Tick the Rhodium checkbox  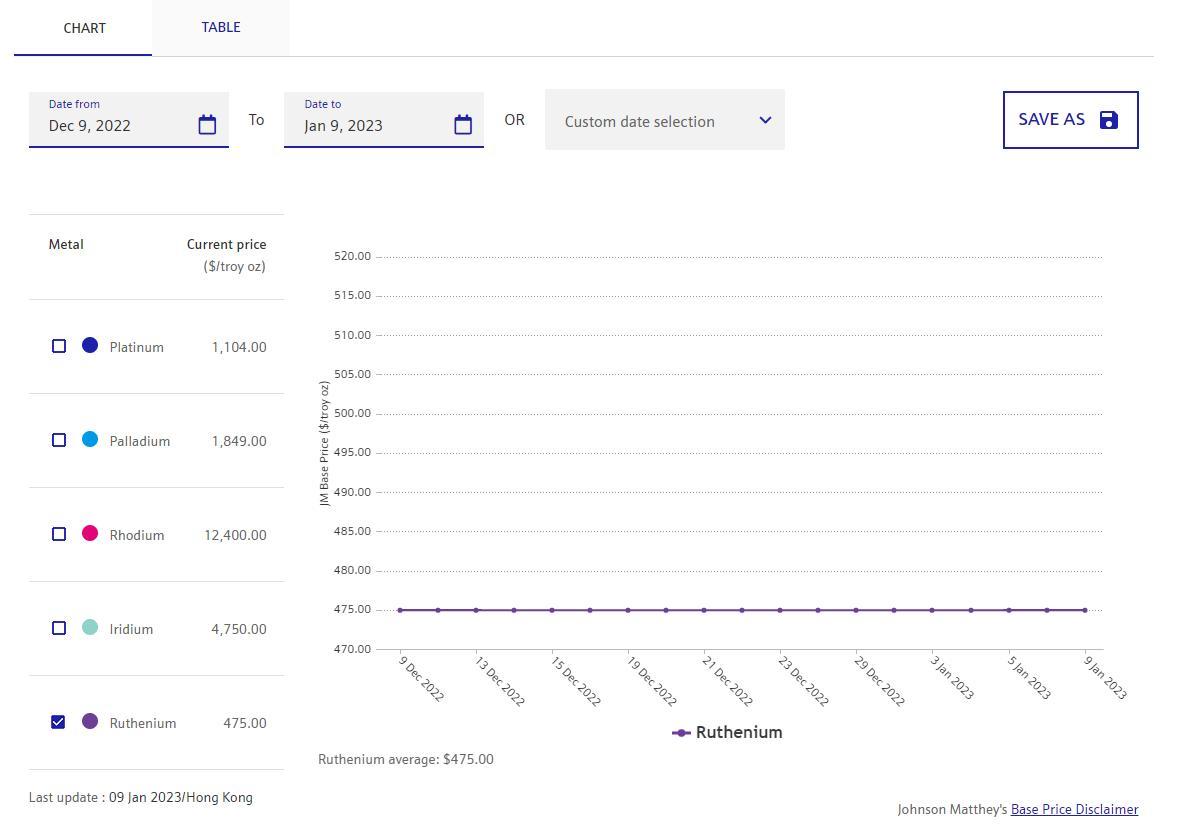[x=59, y=534]
